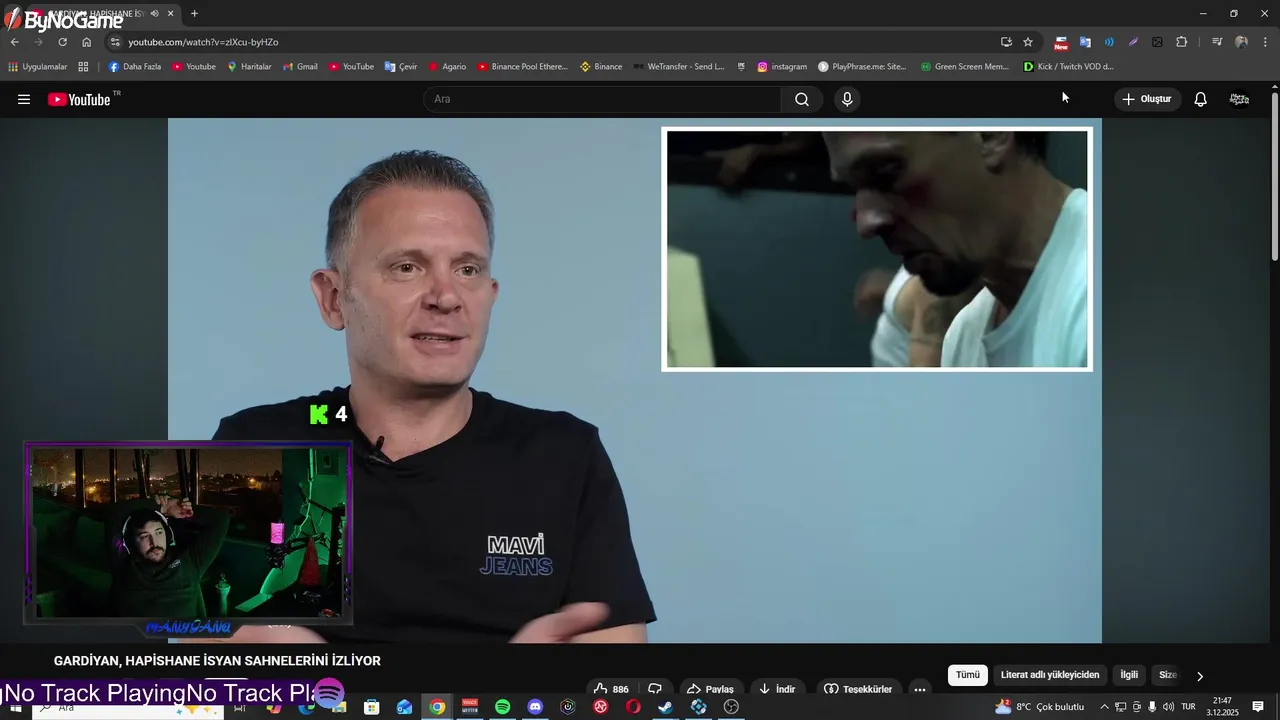
Task: Dislike the video
Action: (655, 689)
